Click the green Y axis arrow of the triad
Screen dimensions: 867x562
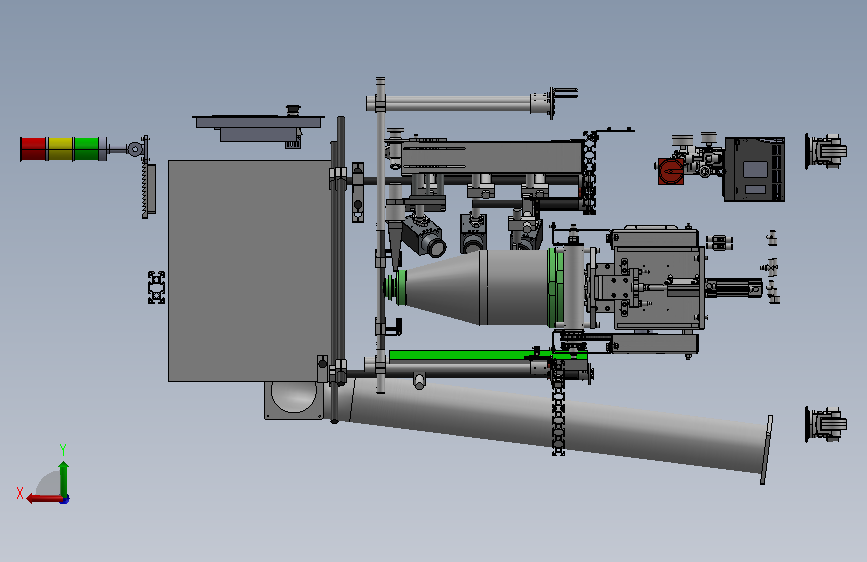click(x=64, y=478)
